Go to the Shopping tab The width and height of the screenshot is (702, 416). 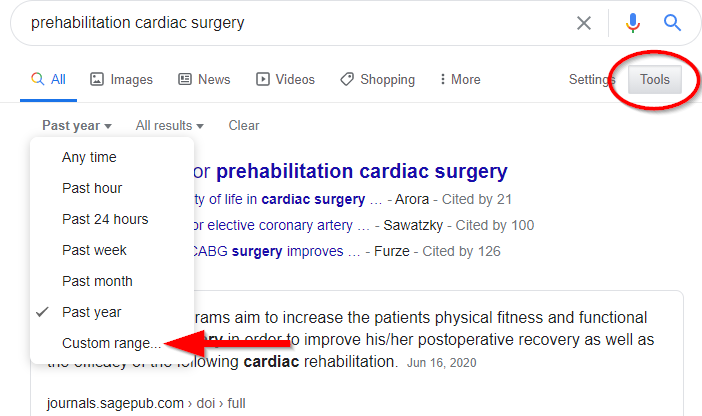377,80
